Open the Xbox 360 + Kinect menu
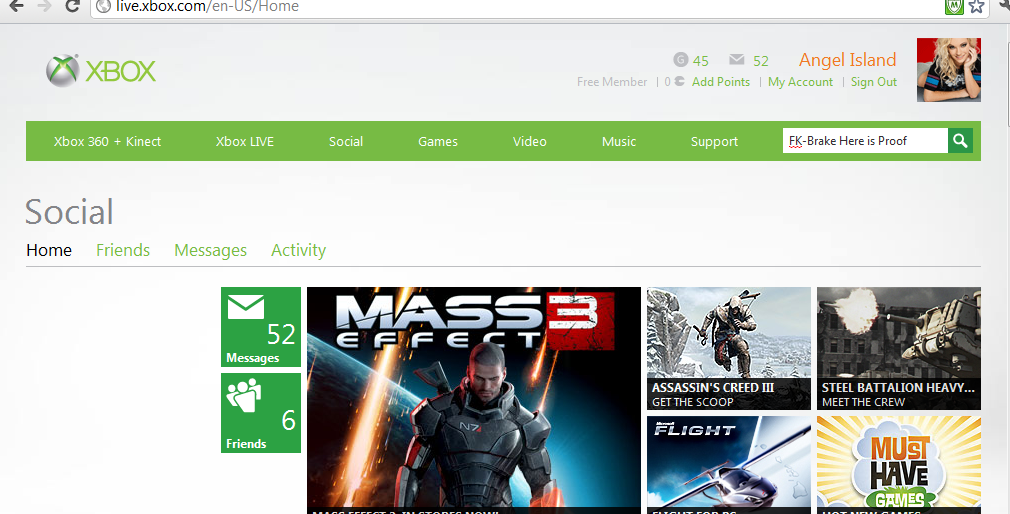The height and width of the screenshot is (514, 1010). pos(108,141)
